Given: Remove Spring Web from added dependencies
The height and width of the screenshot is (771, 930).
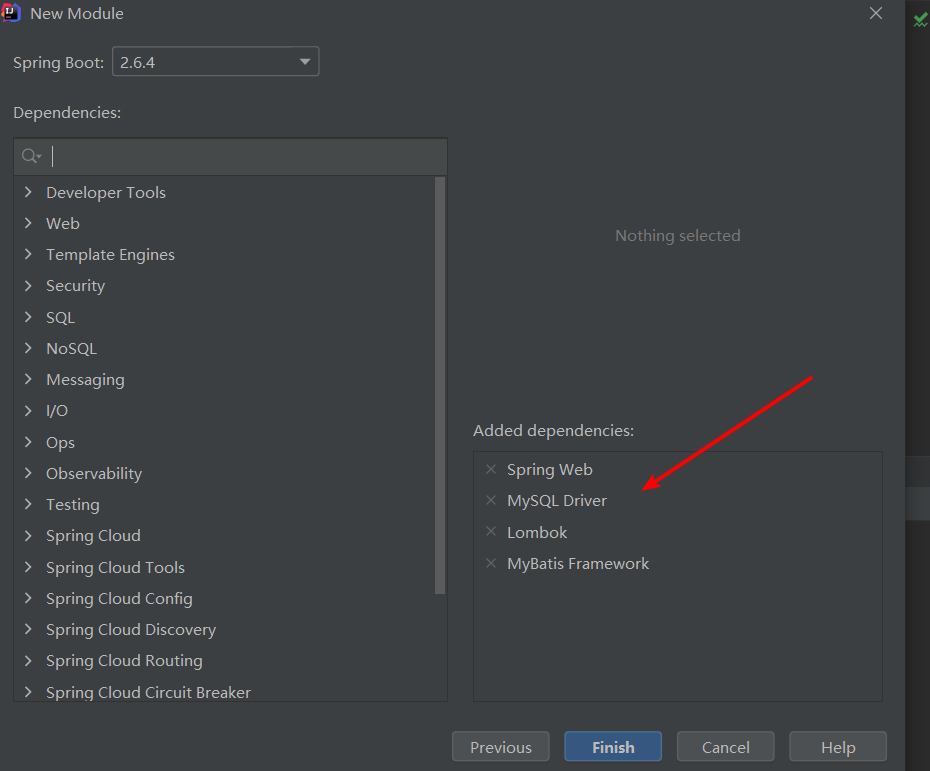Looking at the screenshot, I should tap(491, 470).
